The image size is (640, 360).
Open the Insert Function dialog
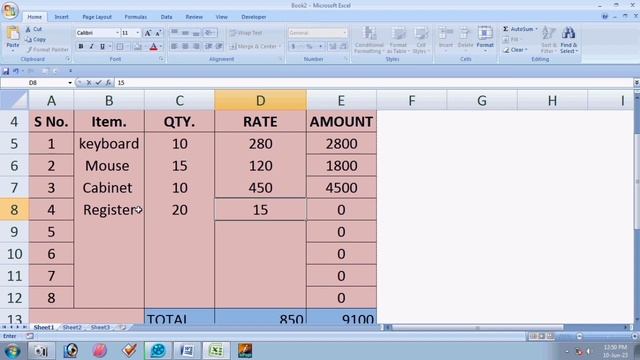click(x=108, y=83)
